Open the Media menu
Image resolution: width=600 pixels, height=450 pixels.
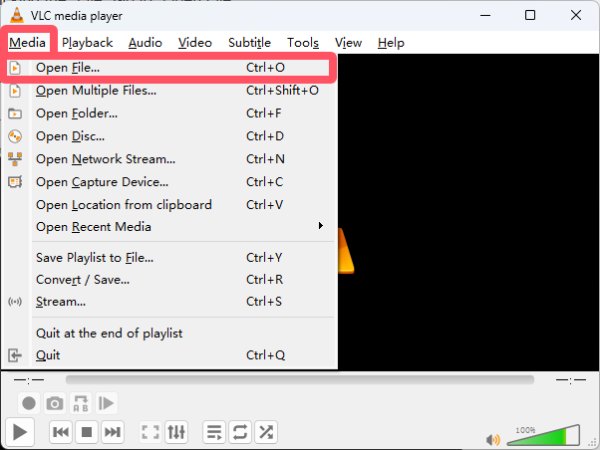tap(28, 42)
